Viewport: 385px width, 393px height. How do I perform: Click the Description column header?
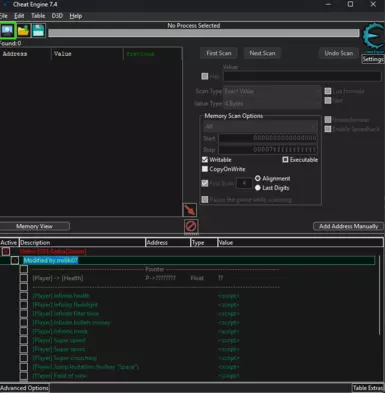(x=82, y=242)
